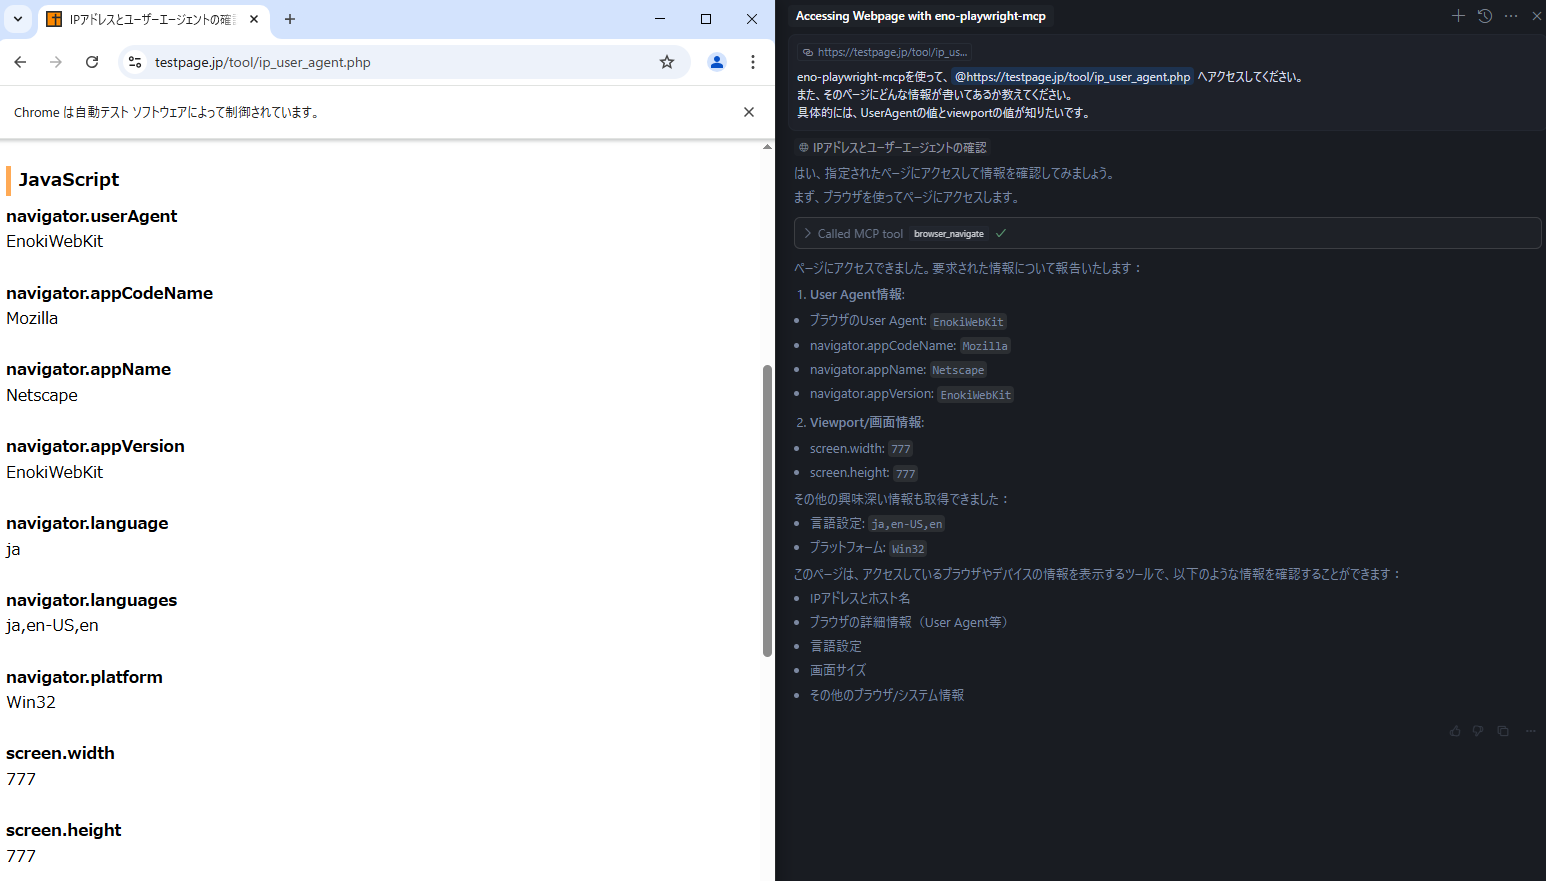Click the navigator.userAgent label
The height and width of the screenshot is (881, 1546).
coord(92,216)
